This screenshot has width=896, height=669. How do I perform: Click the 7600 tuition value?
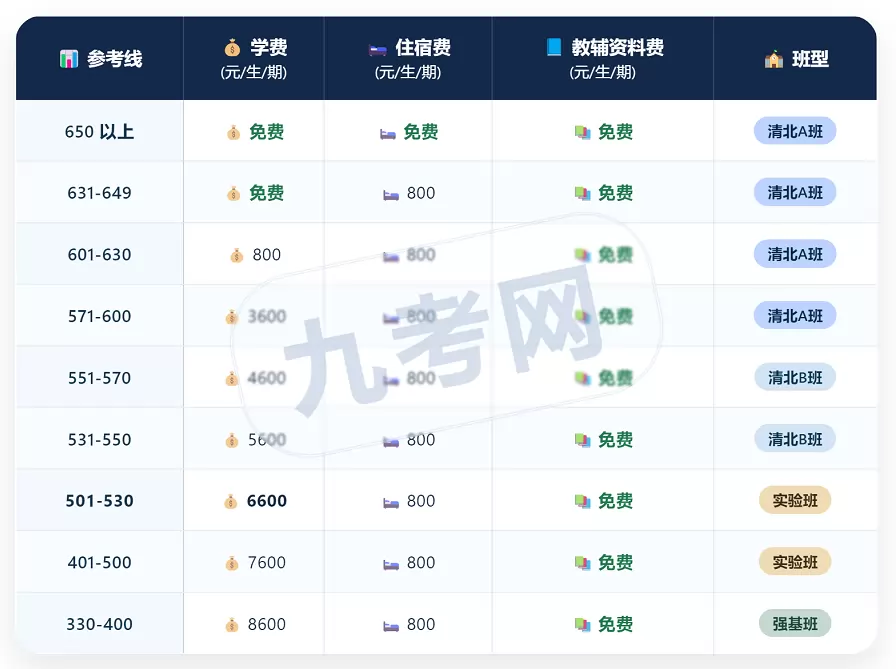[267, 563]
